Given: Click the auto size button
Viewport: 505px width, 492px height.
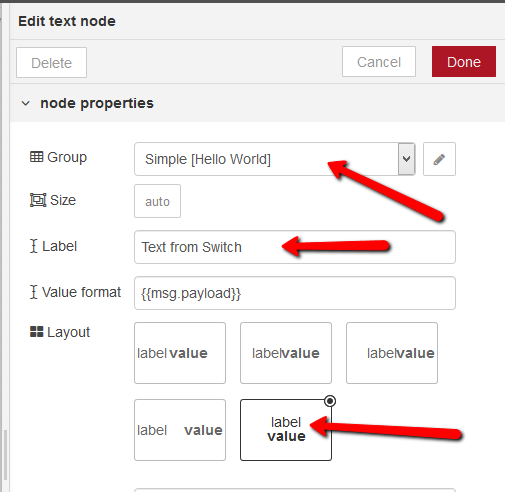Looking at the screenshot, I should pyautogui.click(x=157, y=201).
